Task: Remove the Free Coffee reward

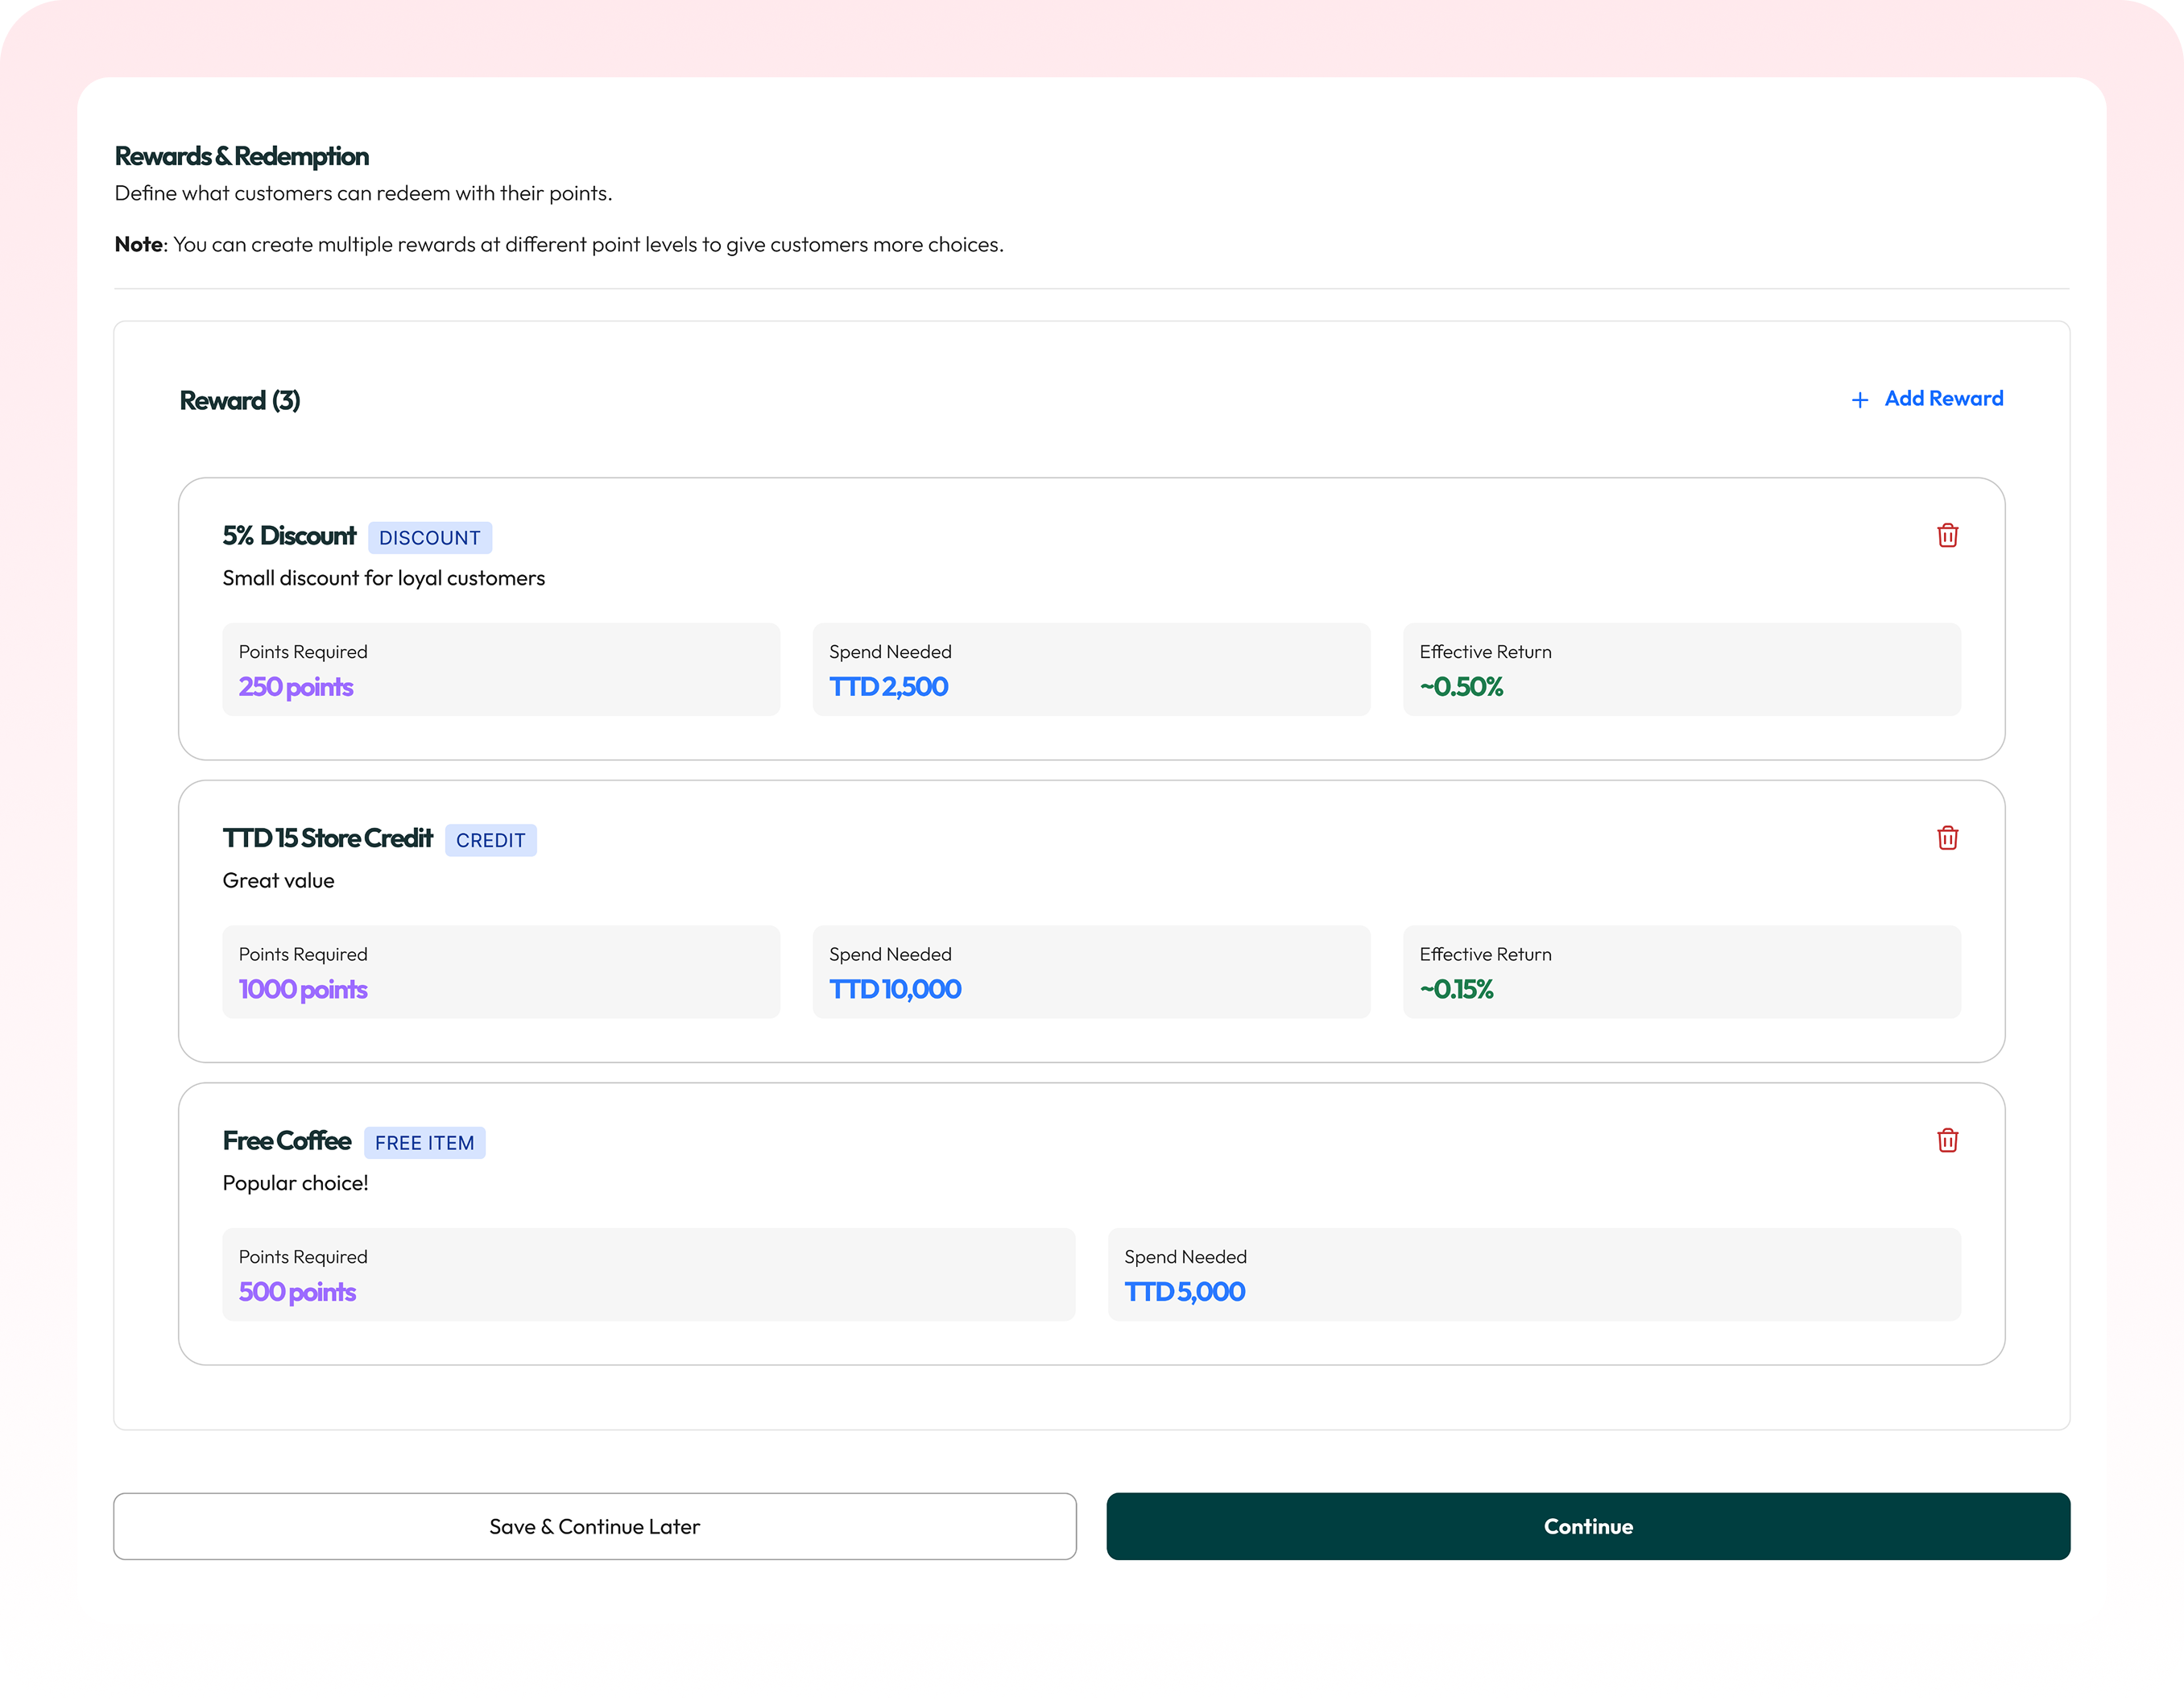Action: coord(1947,1141)
